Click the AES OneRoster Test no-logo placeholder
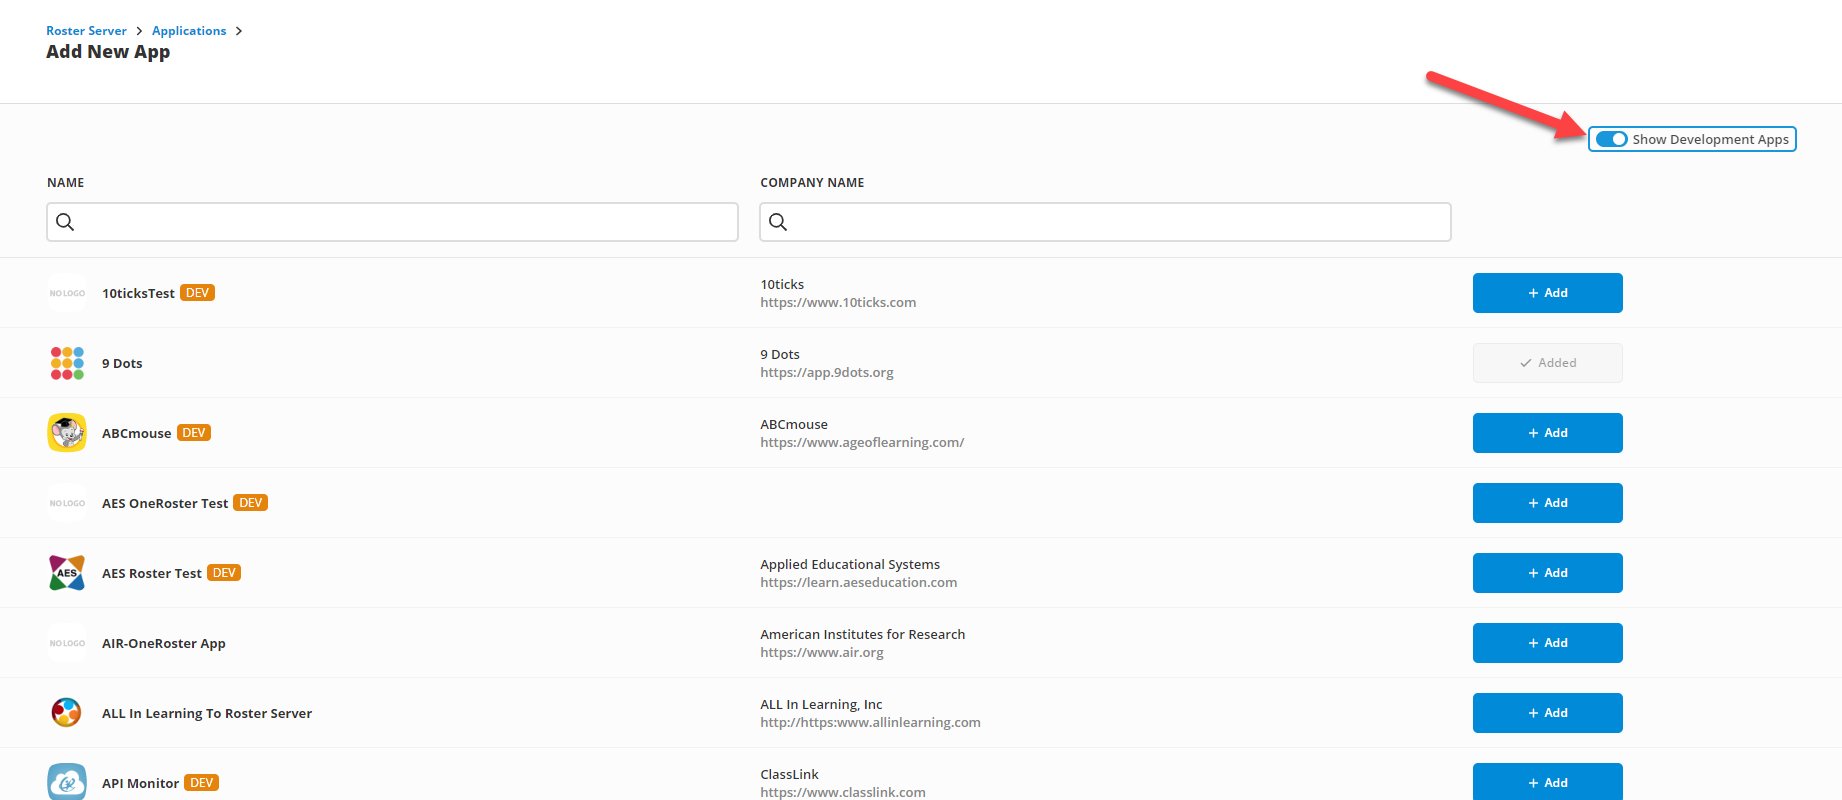This screenshot has height=800, width=1842. pos(67,503)
